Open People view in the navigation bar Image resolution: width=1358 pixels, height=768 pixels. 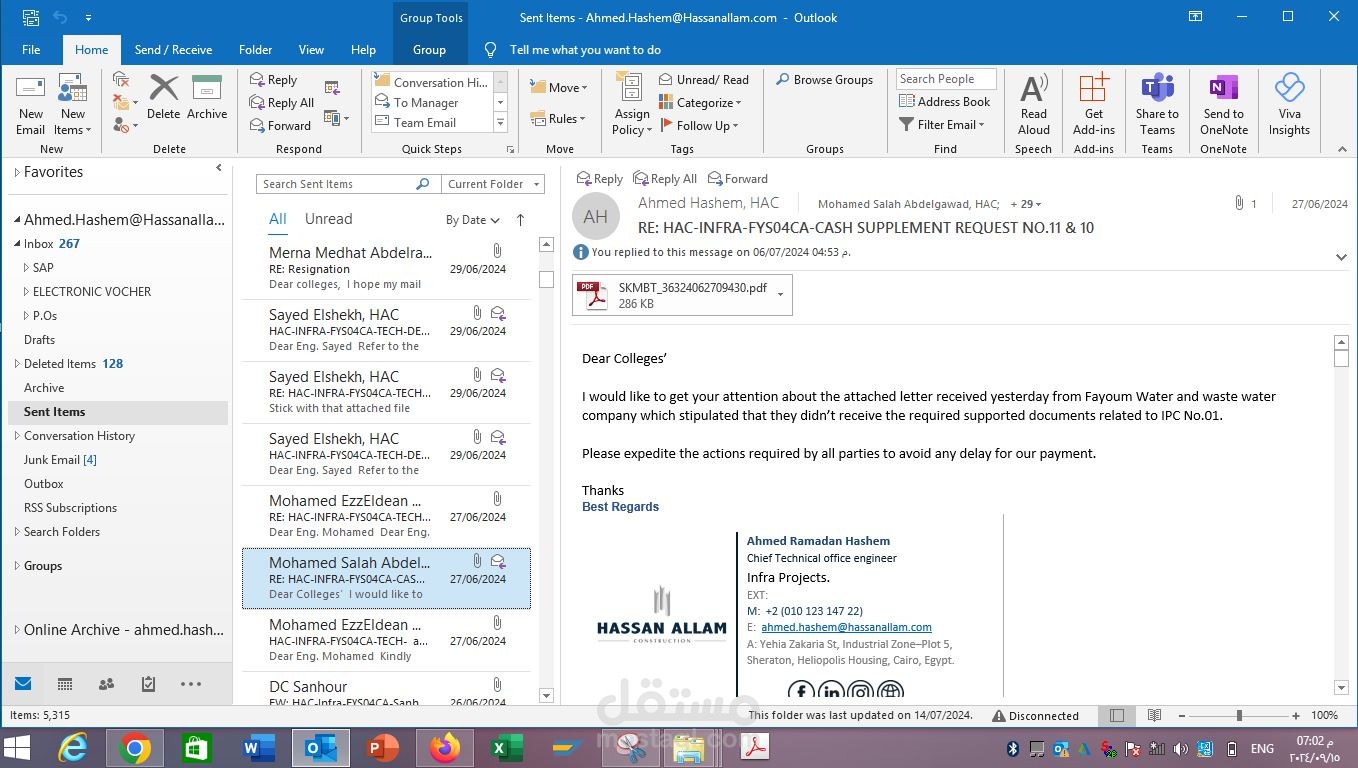106,684
